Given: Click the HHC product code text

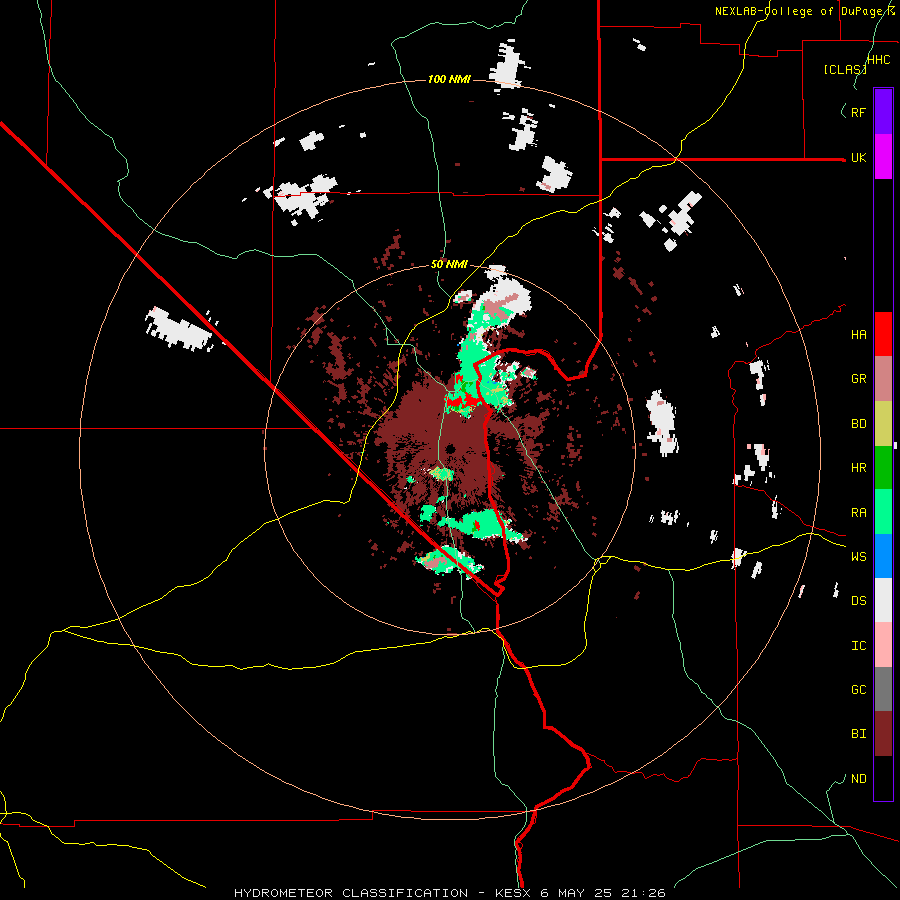Looking at the screenshot, I should [879, 60].
